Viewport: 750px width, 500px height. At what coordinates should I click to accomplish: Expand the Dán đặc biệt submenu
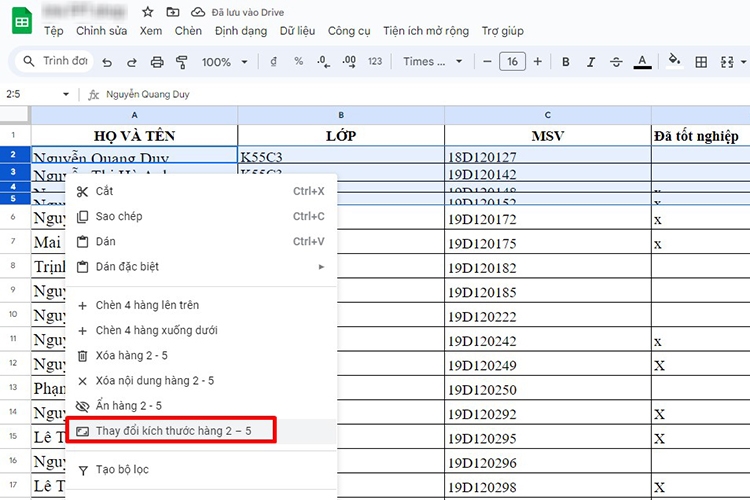coord(201,267)
